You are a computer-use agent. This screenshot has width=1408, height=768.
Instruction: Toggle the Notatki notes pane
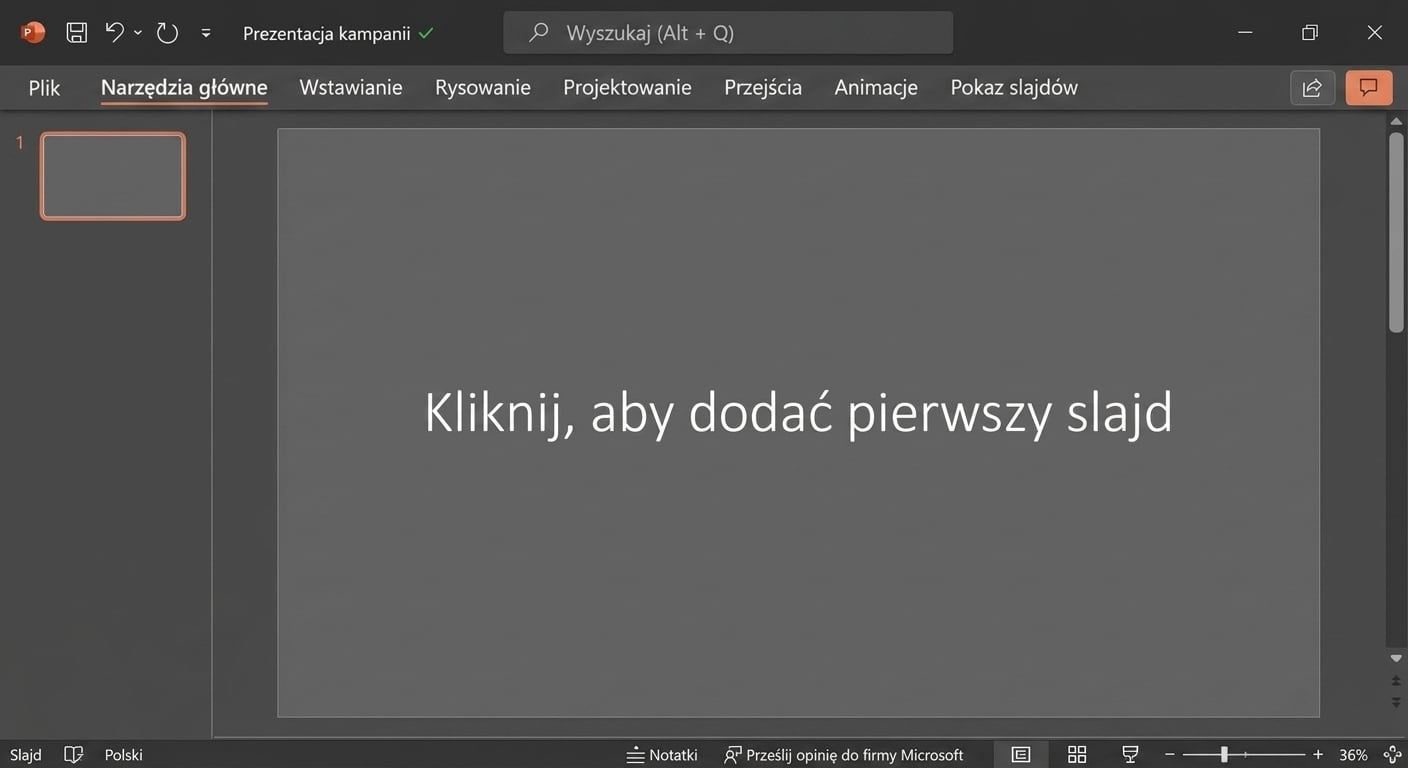tap(662, 755)
